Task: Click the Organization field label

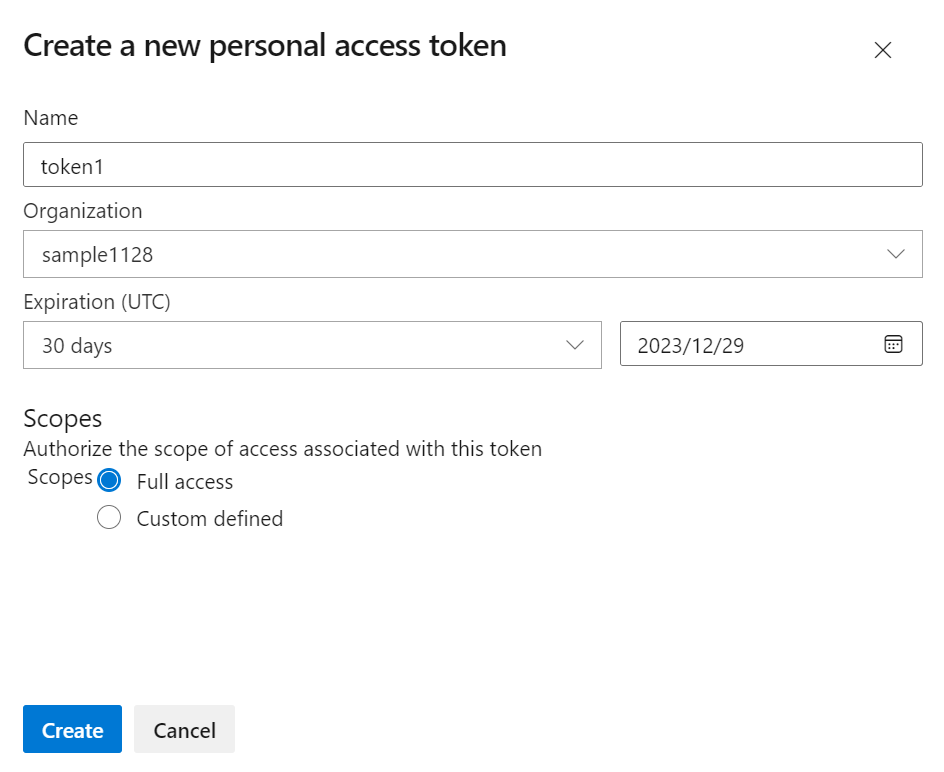Action: click(x=83, y=211)
